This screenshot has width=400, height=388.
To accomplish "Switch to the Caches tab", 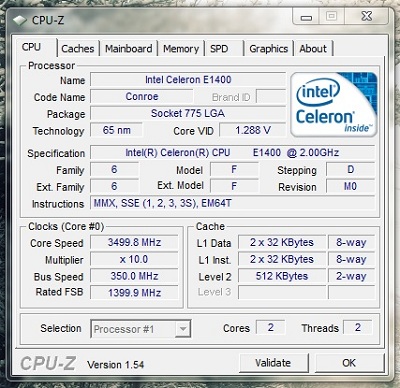I will coord(78,49).
